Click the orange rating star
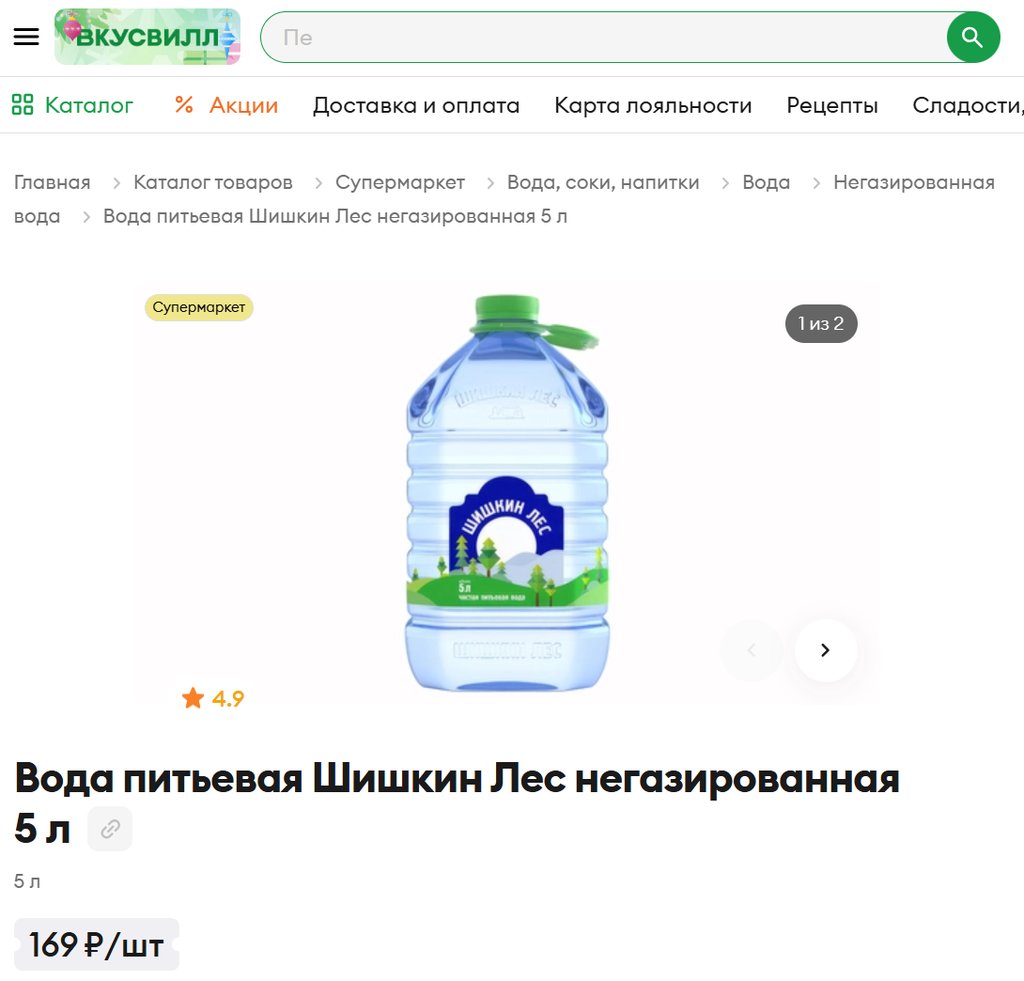Screen dimensions: 1024x981 pos(193,698)
